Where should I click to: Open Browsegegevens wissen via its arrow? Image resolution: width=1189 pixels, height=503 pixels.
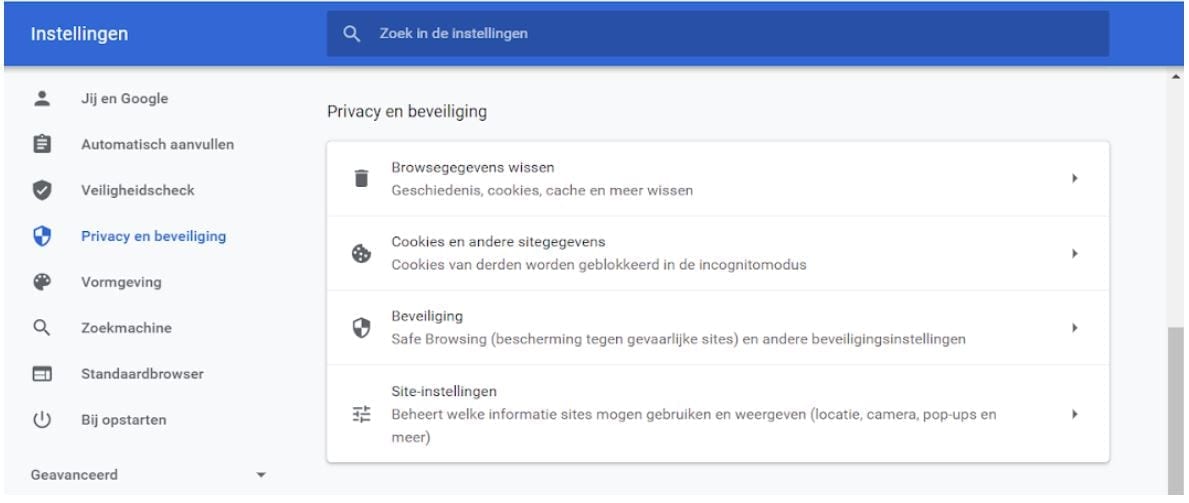coord(1074,178)
